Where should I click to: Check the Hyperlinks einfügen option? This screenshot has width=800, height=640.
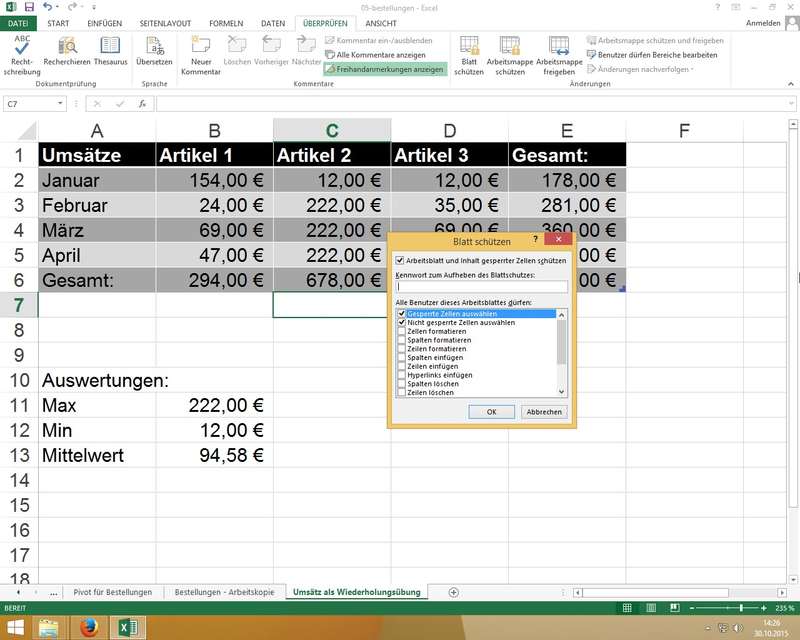(x=402, y=375)
